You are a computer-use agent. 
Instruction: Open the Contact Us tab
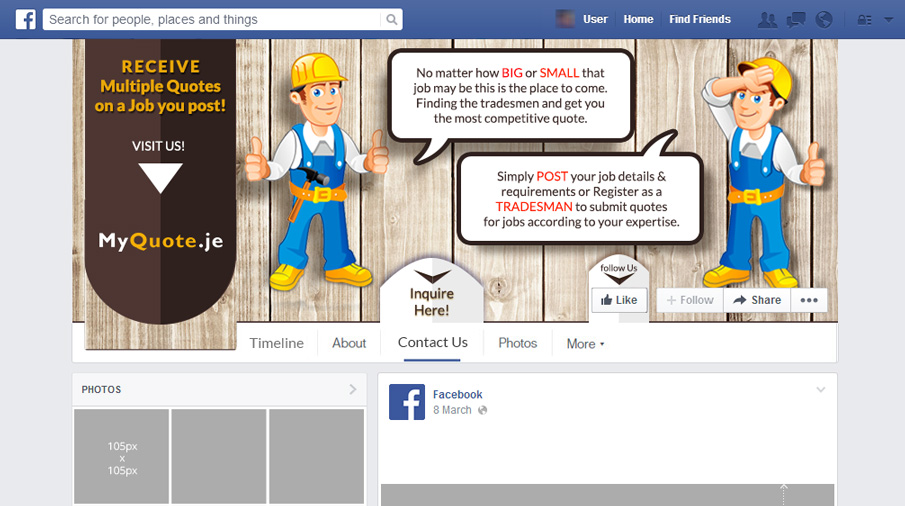432,343
